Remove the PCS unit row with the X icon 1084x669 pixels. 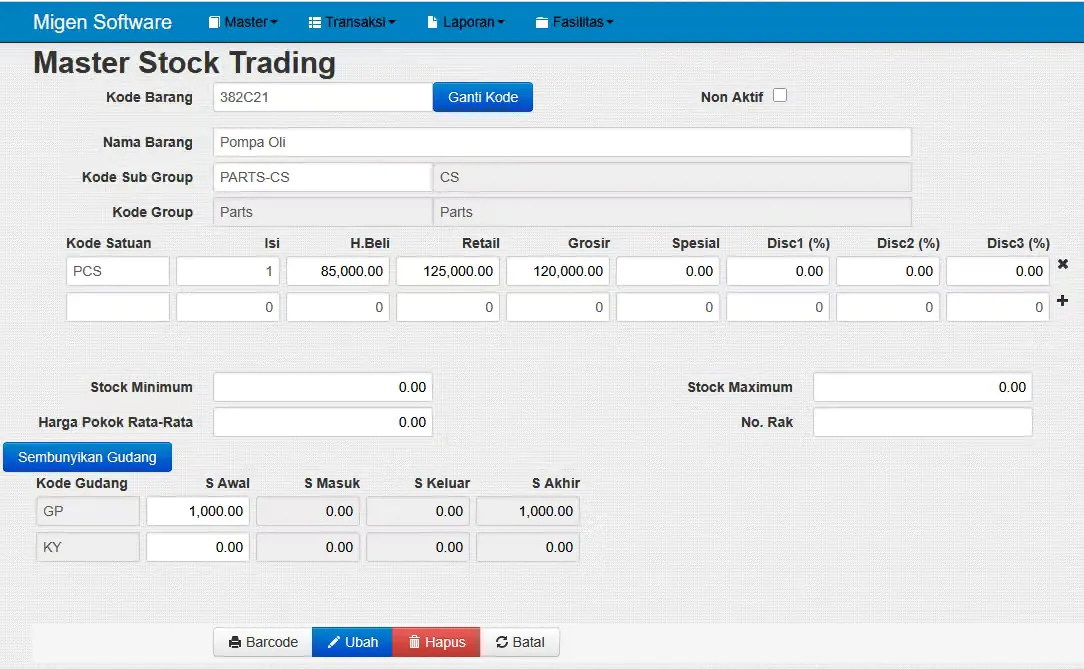[1063, 264]
